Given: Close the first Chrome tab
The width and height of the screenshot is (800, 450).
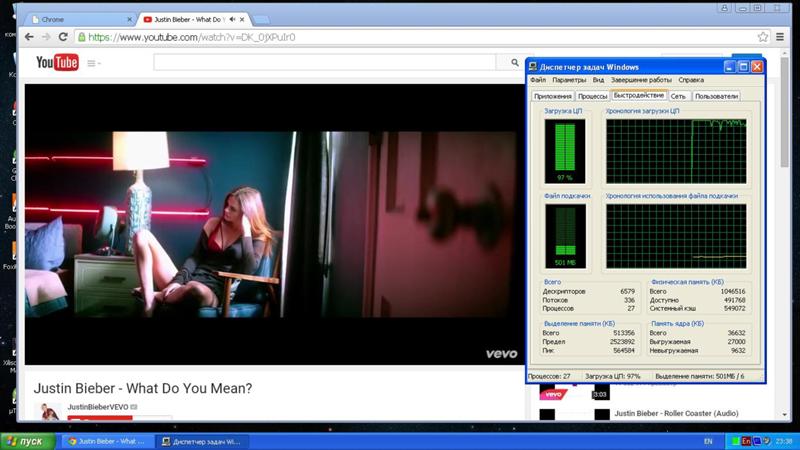Looking at the screenshot, I should 129,19.
